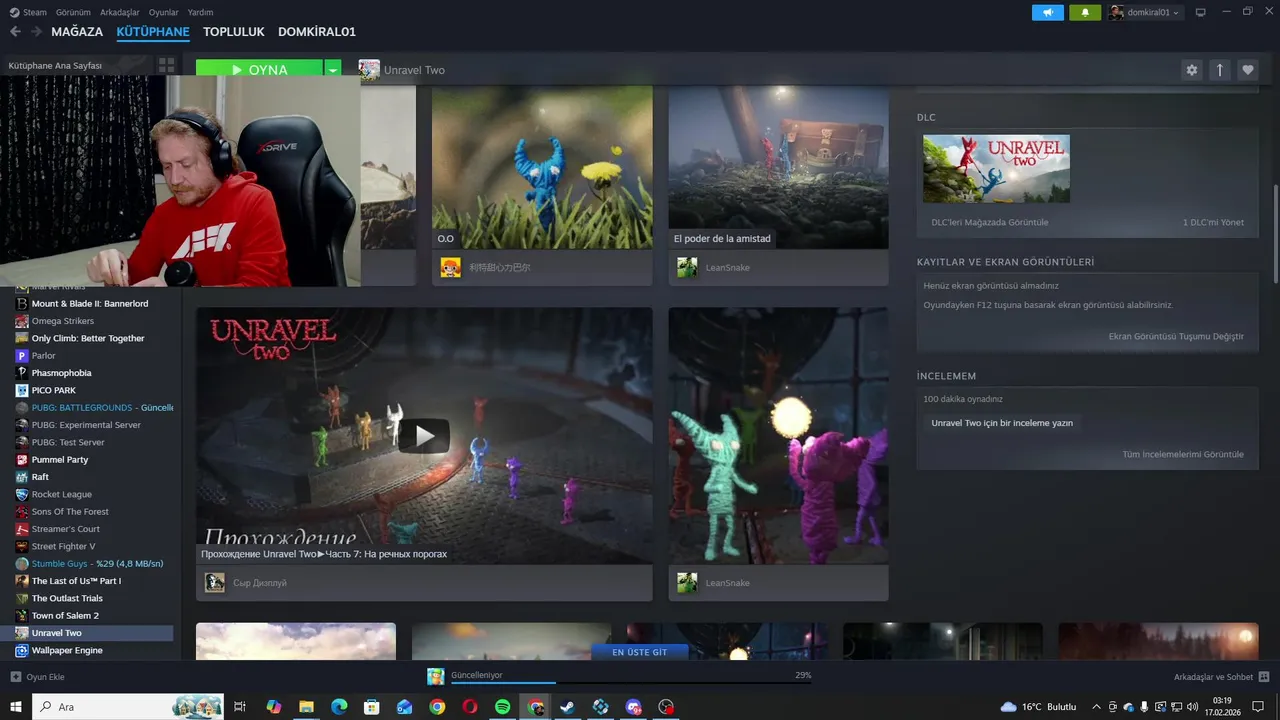This screenshot has width=1280, height=720.
Task: Click the Raft game icon
Action: (22, 477)
